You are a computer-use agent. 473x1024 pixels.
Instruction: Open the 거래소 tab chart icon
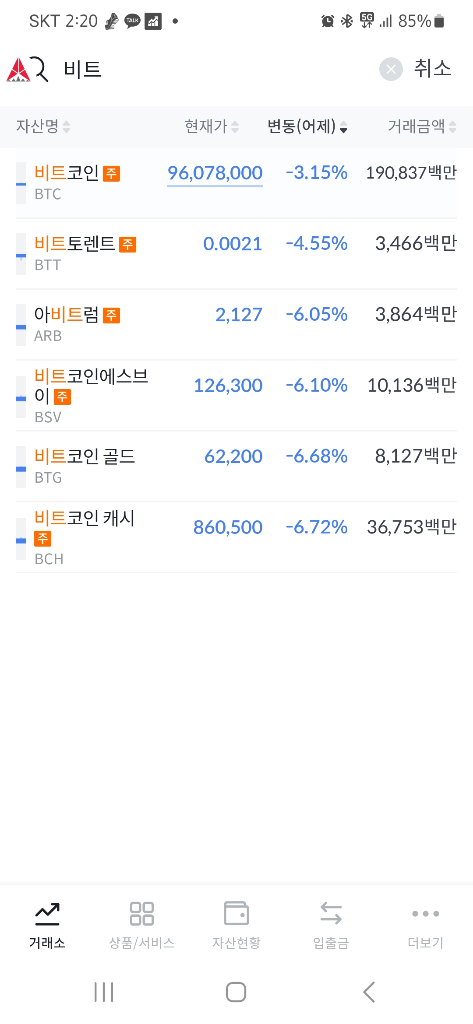pos(47,913)
